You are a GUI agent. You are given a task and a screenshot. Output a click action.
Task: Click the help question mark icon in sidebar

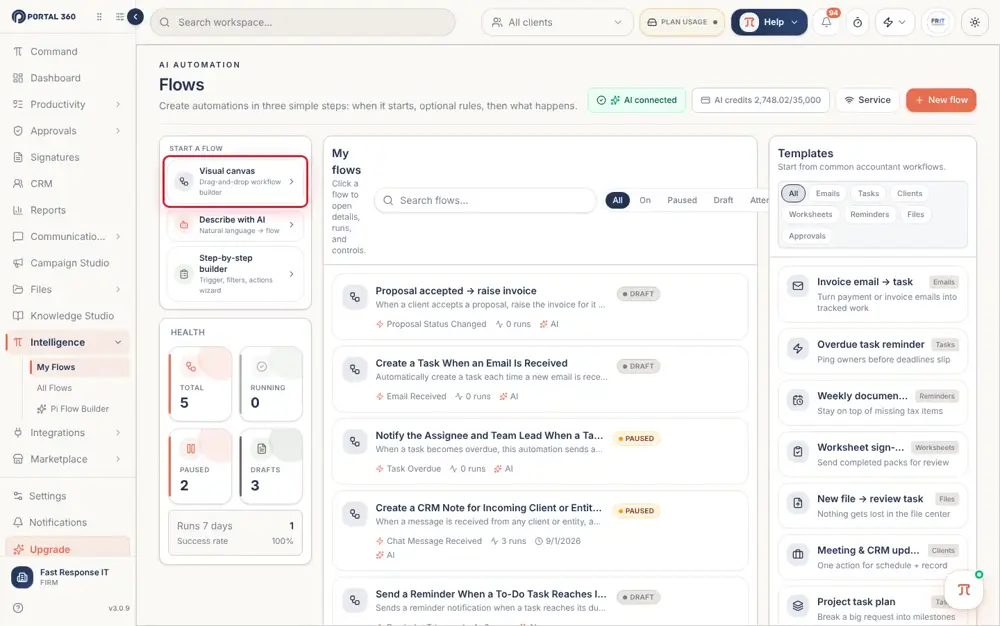pos(18,608)
